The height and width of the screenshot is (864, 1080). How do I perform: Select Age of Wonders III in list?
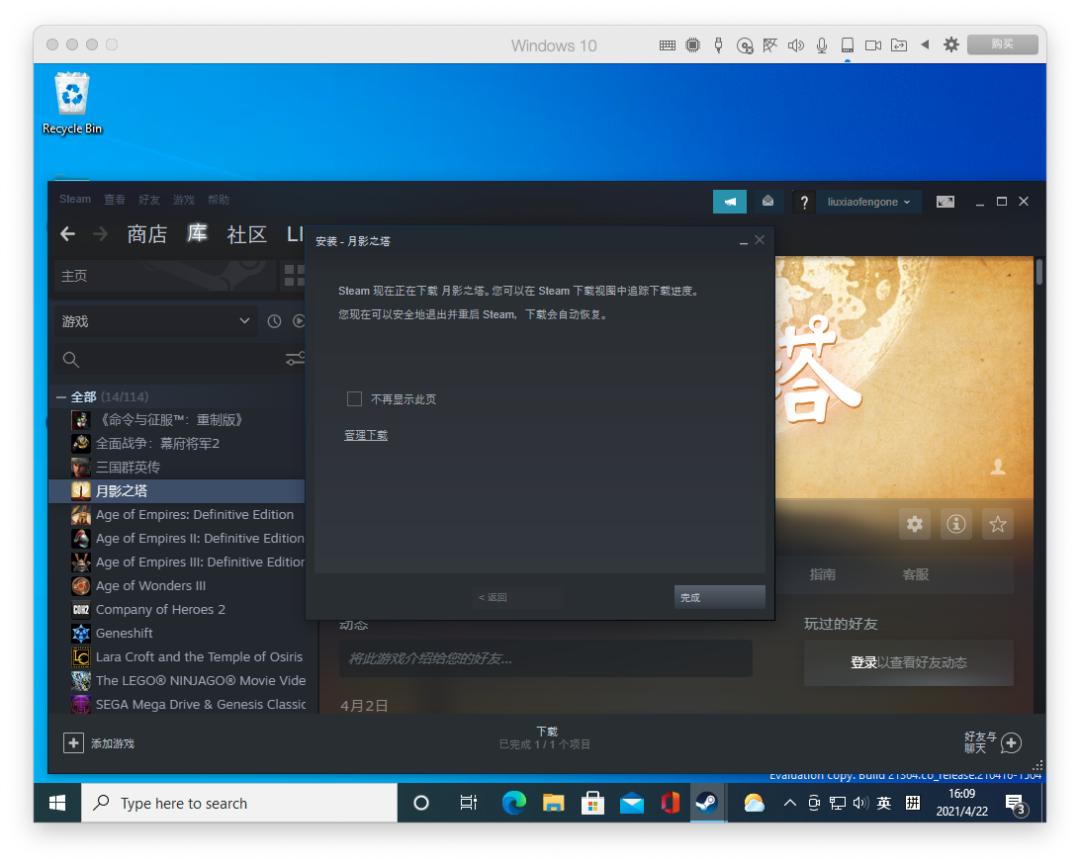pos(177,586)
